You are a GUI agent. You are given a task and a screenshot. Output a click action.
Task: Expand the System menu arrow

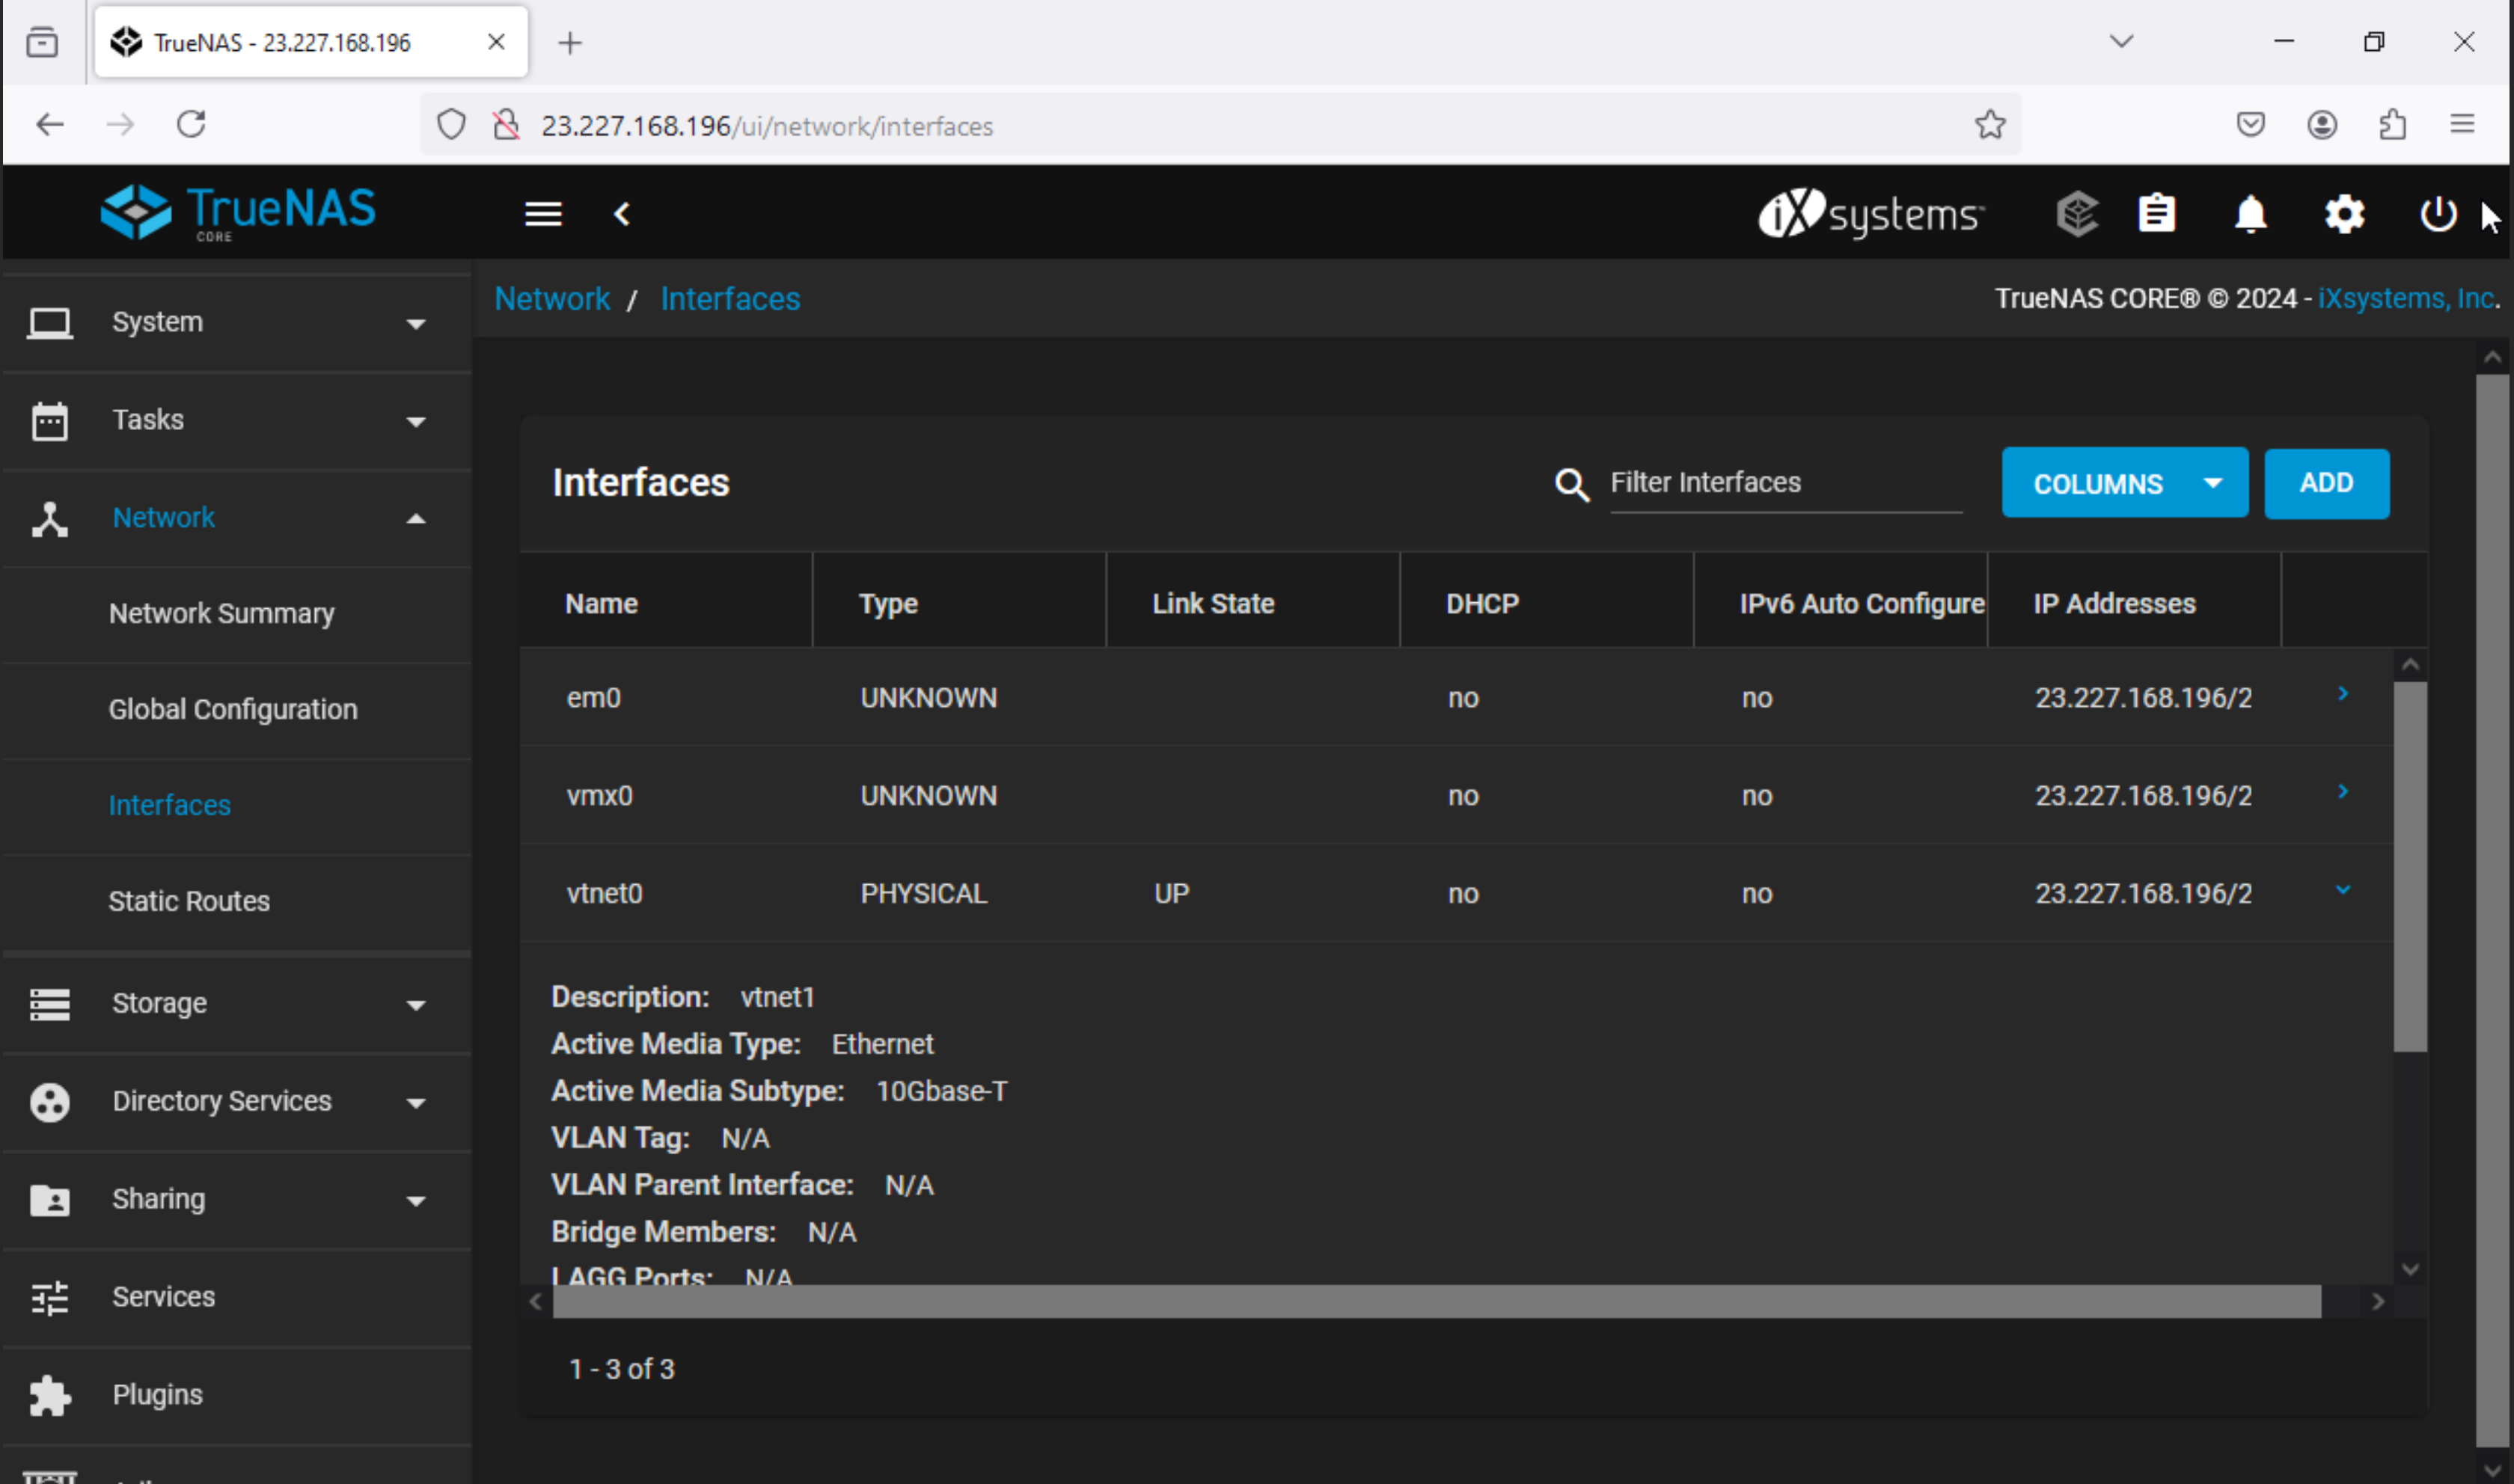[416, 324]
